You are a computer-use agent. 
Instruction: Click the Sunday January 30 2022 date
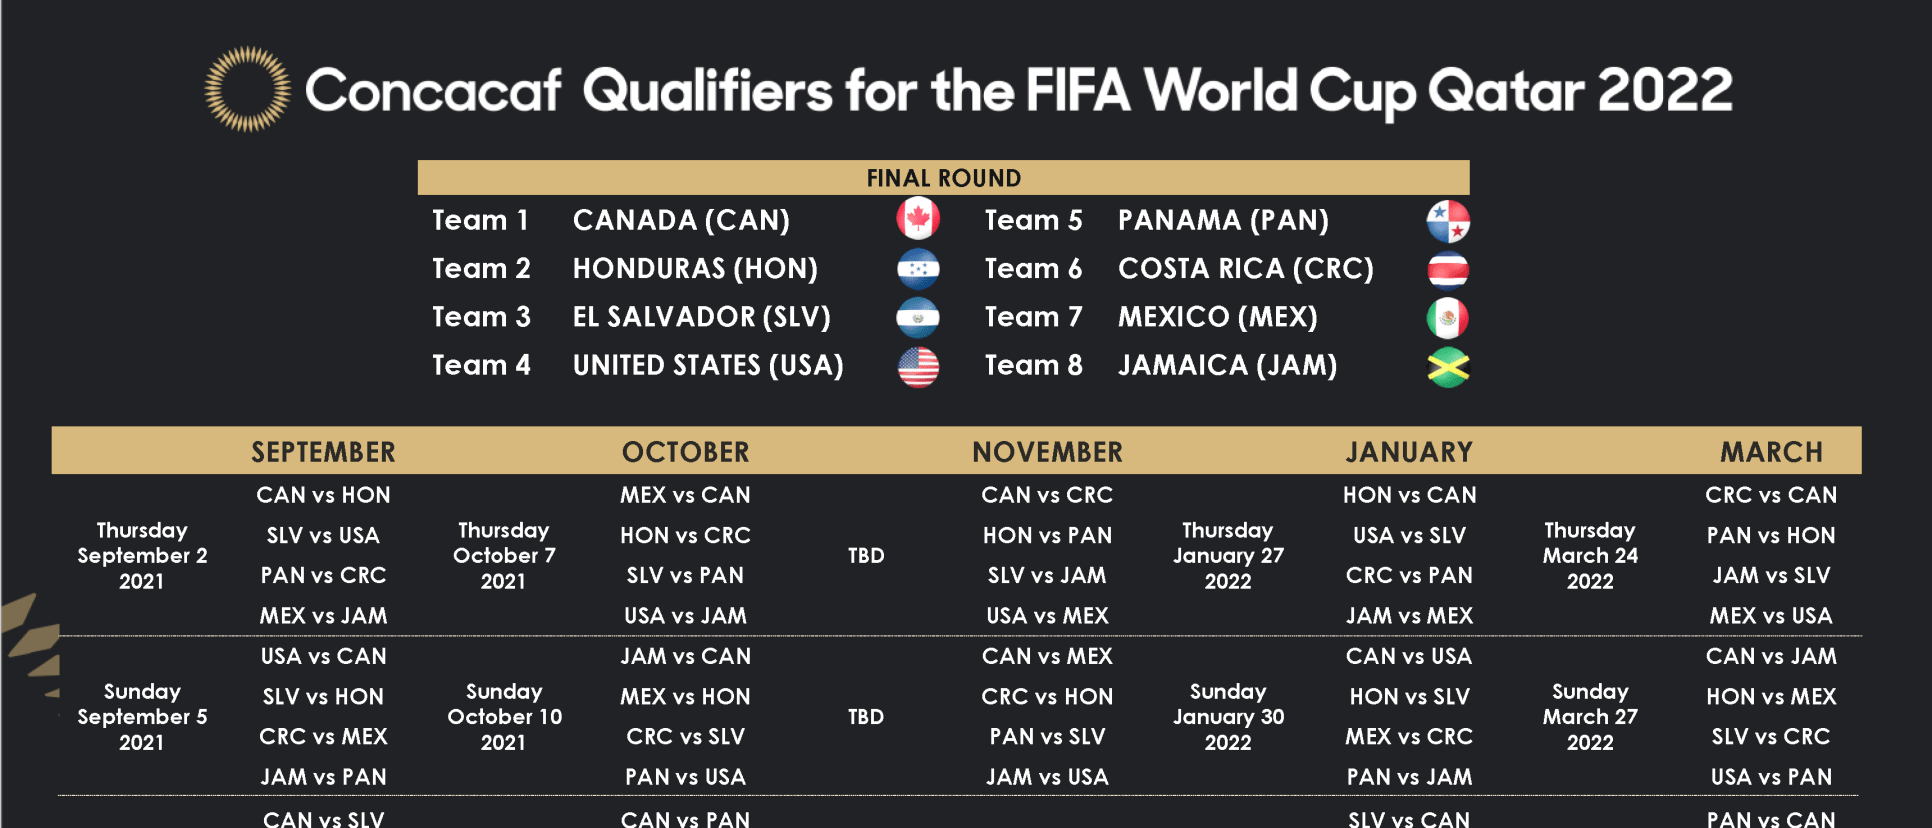(x=1228, y=717)
